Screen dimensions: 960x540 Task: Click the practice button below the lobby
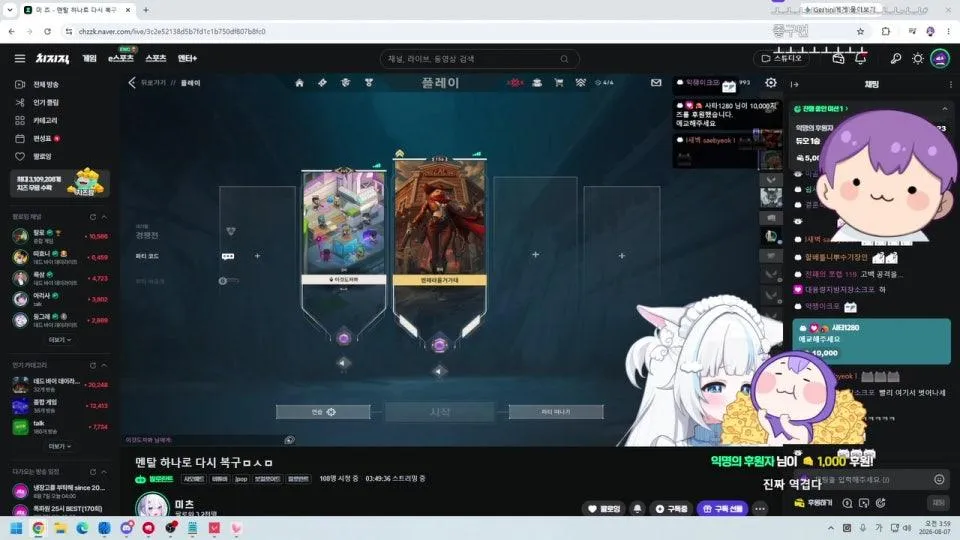tap(323, 412)
